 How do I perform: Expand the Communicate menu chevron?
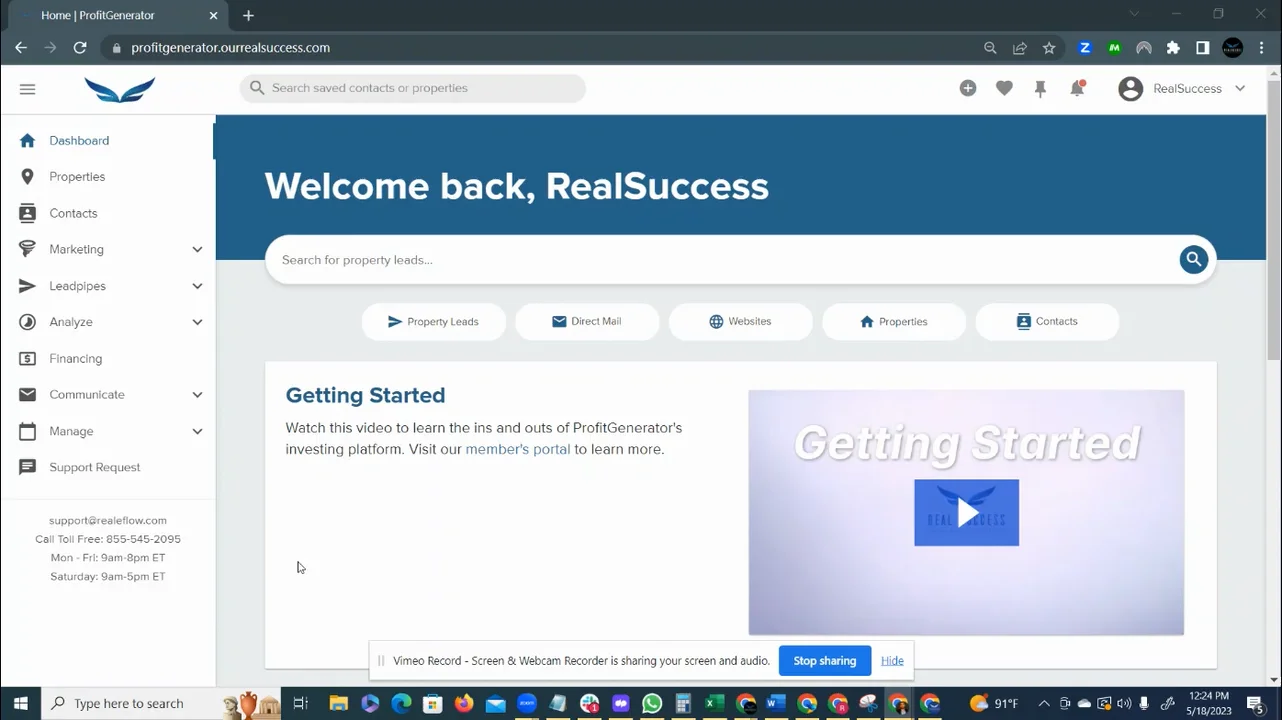[197, 395]
